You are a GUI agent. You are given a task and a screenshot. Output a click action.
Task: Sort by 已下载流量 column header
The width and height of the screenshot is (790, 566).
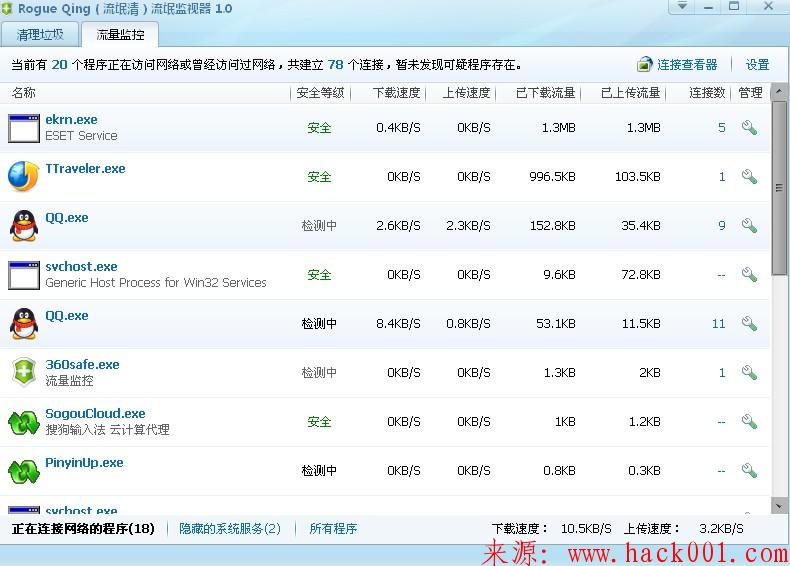(546, 93)
